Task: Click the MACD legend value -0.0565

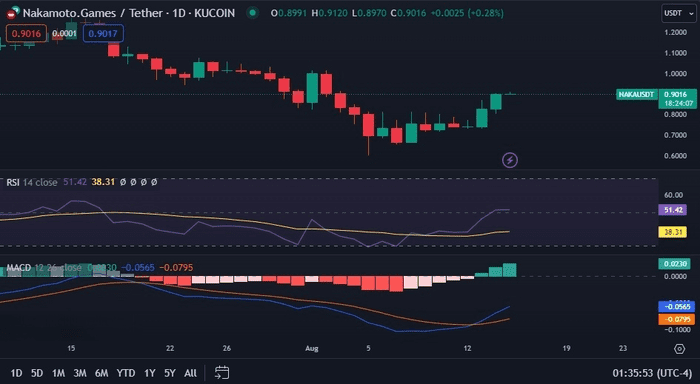Action: [138, 267]
